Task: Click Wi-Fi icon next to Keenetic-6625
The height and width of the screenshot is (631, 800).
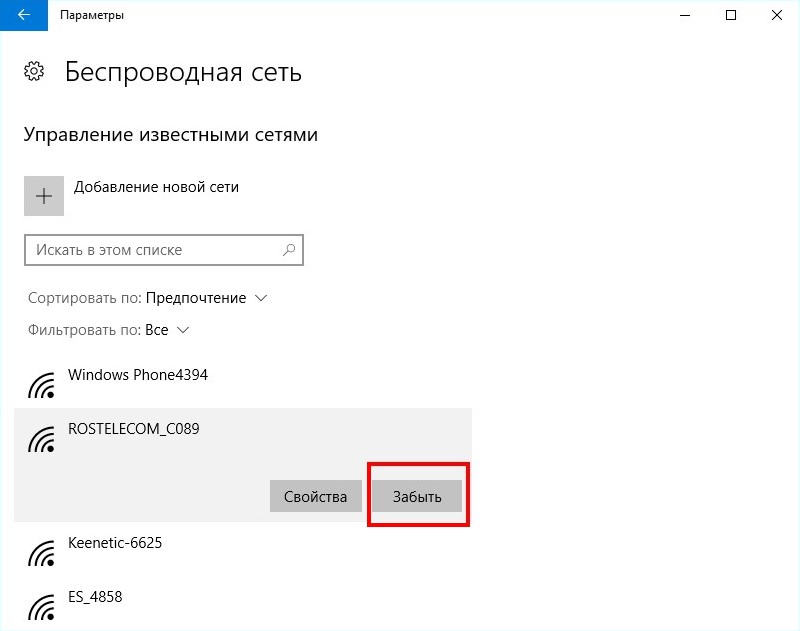Action: coord(42,553)
